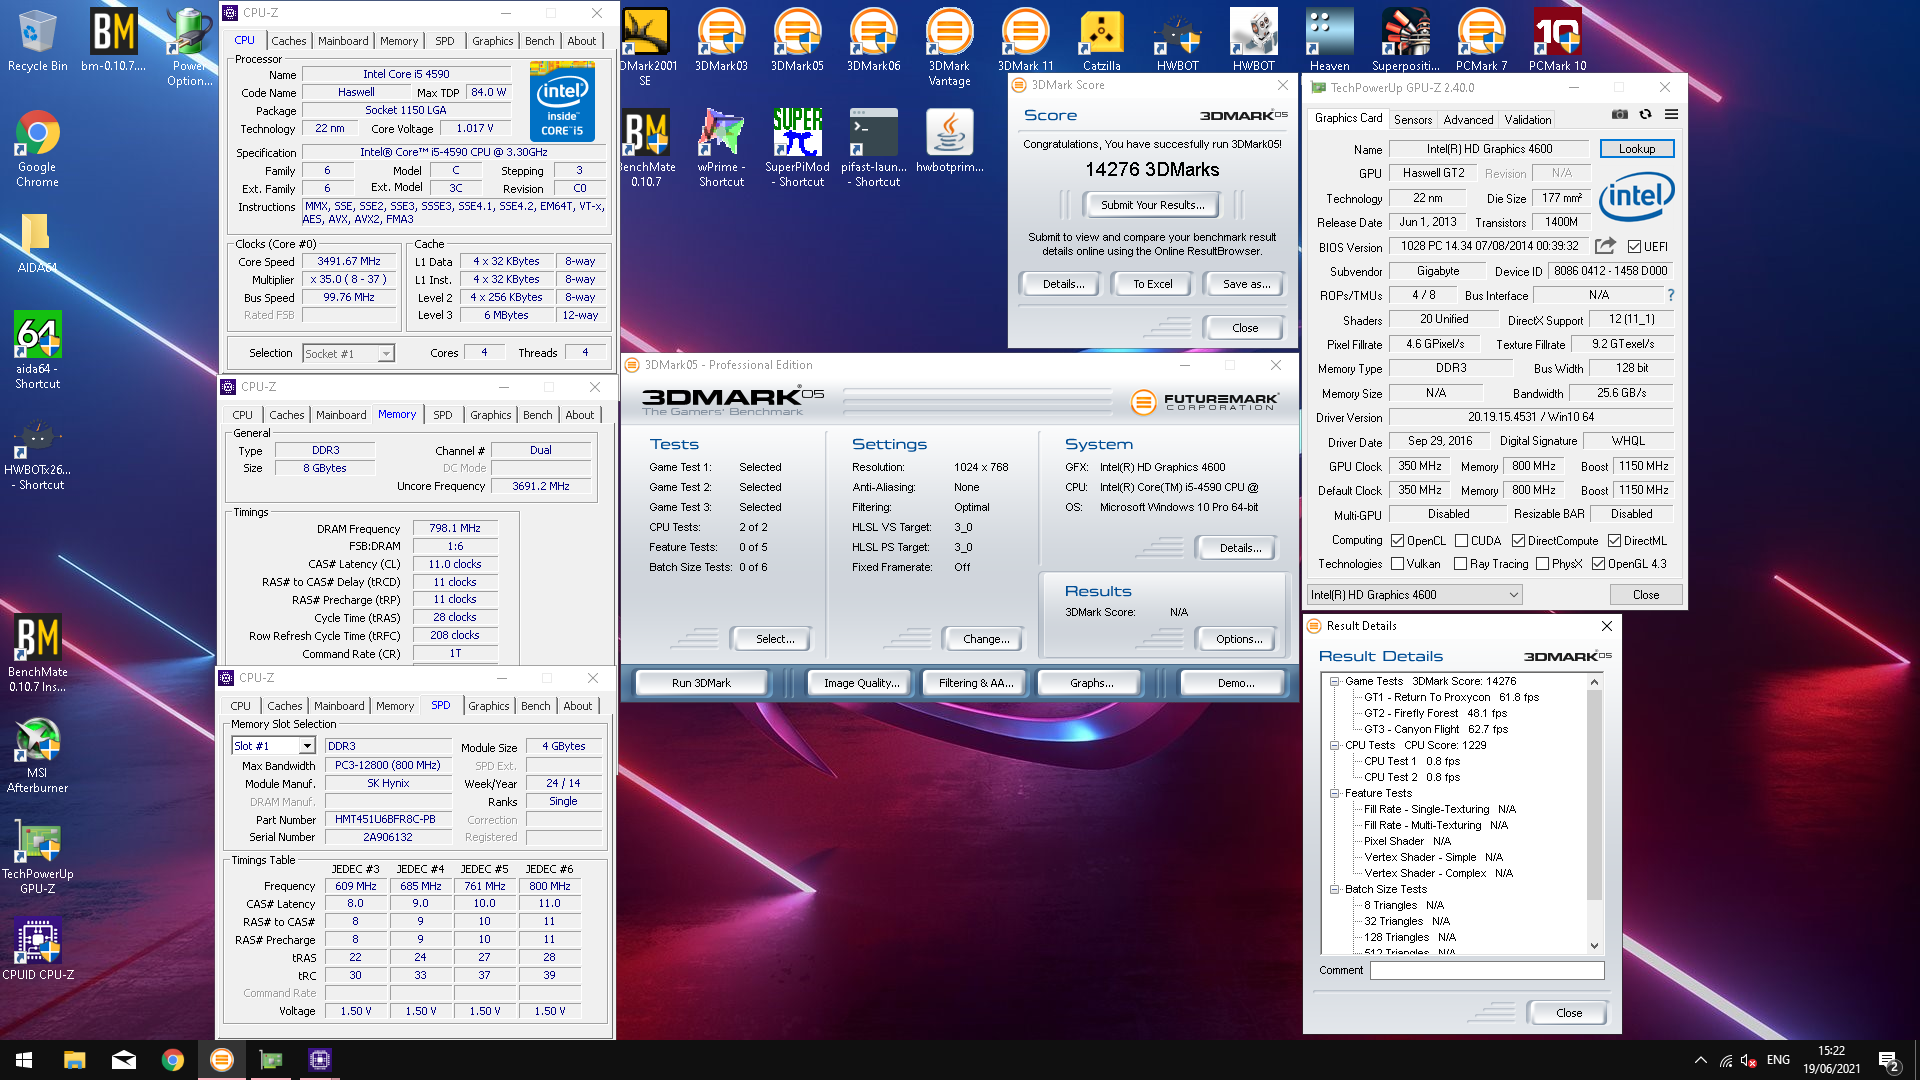Toggle the OpenGL 4.3 checkbox

point(1598,563)
